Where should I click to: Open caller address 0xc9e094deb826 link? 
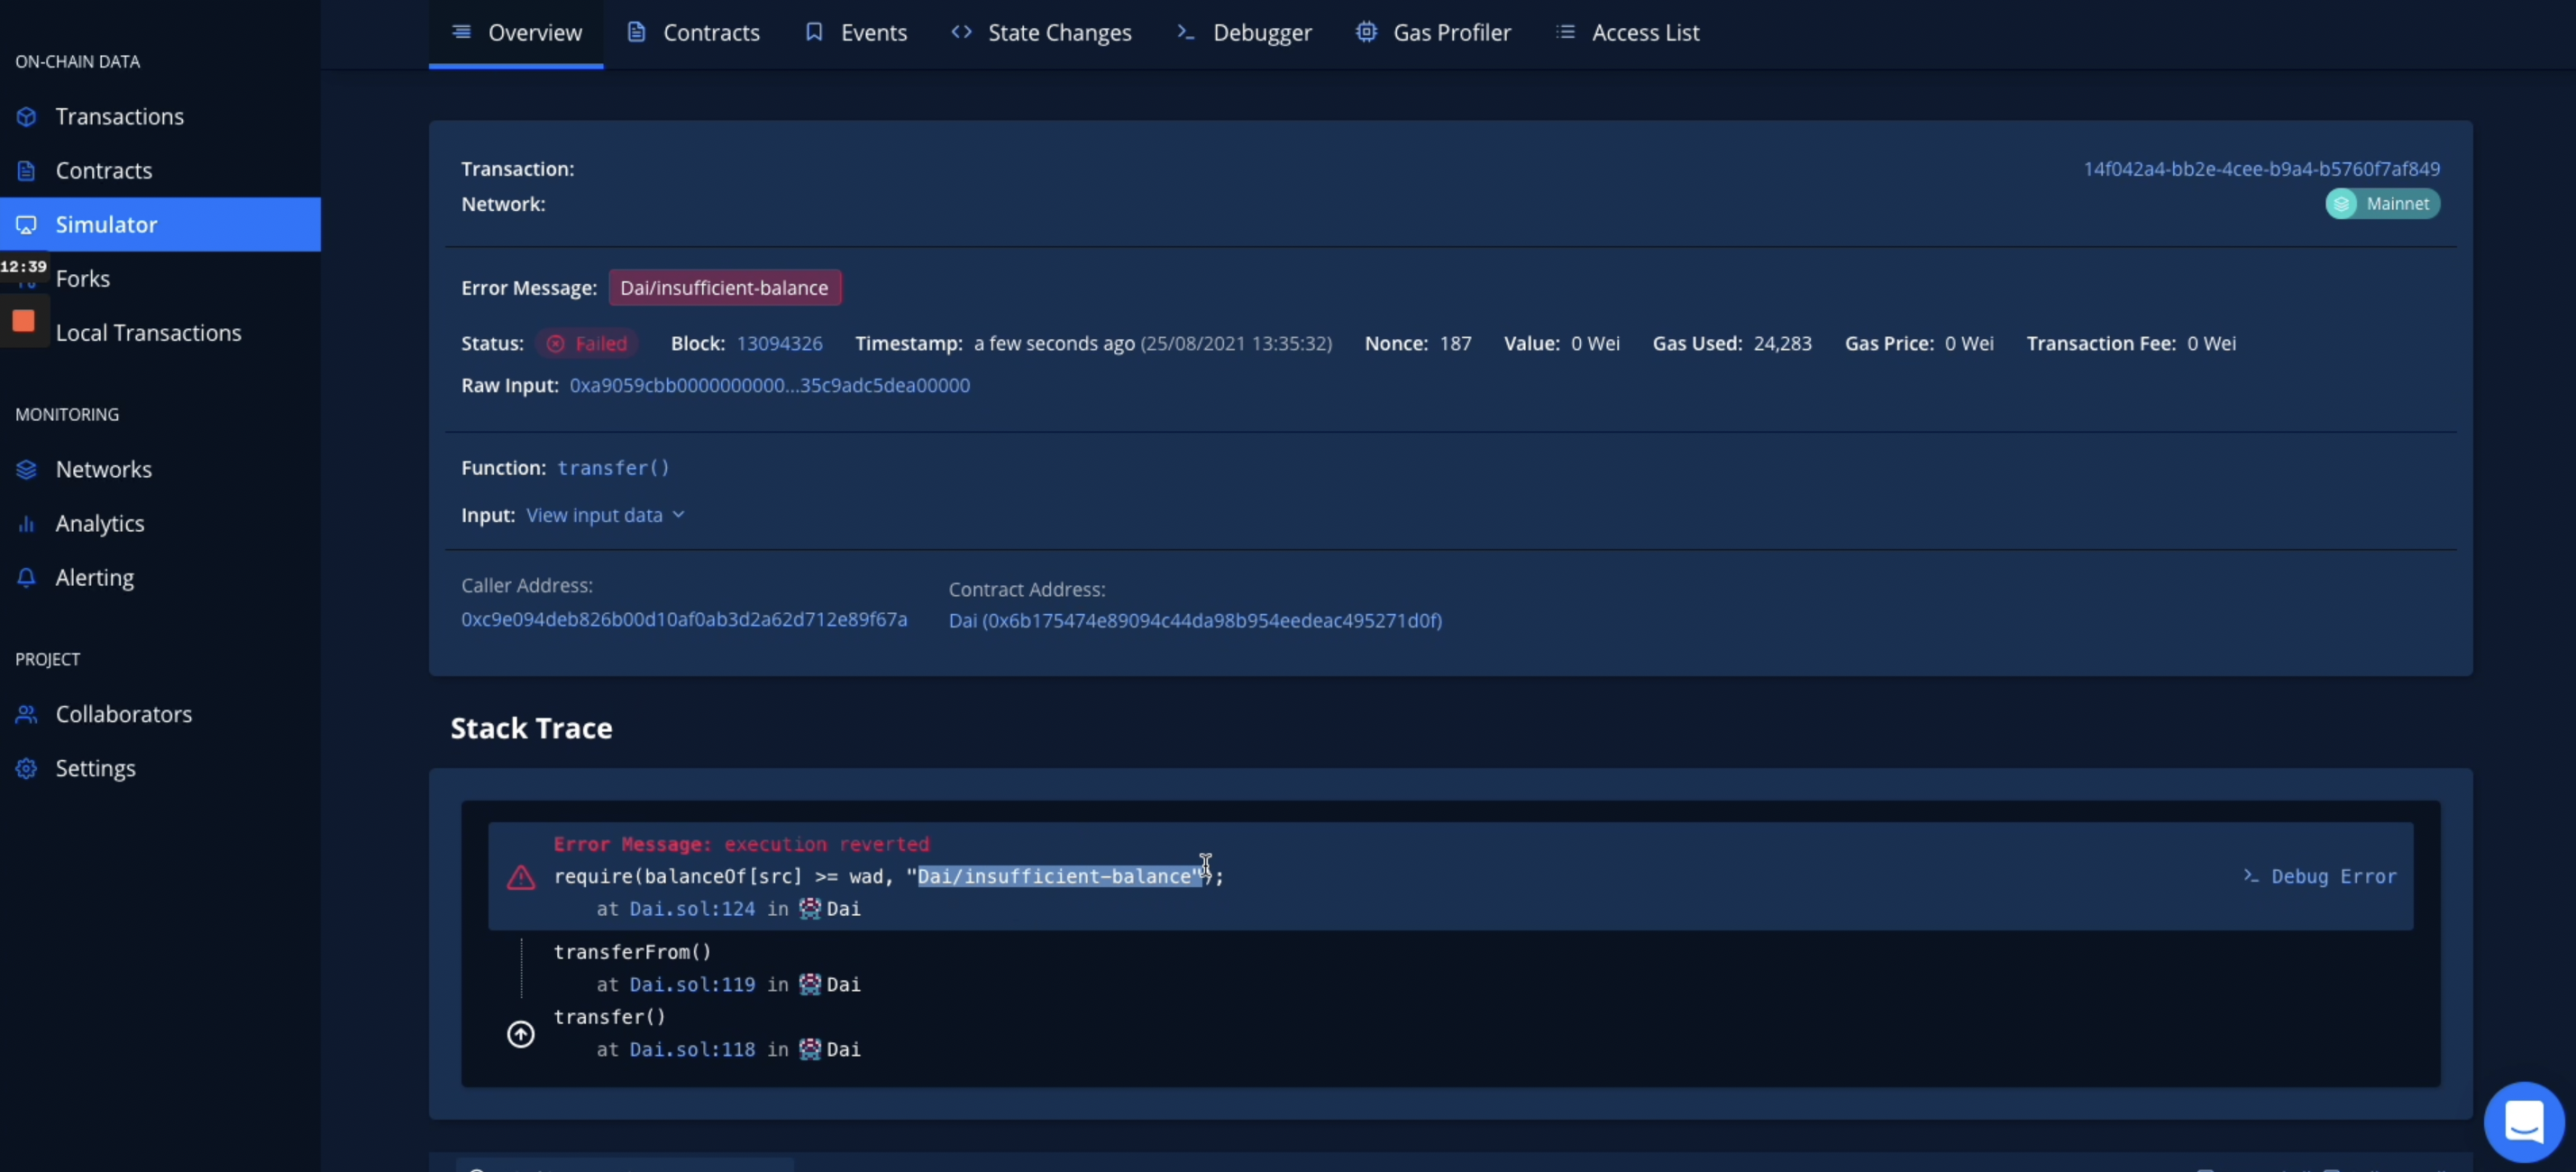point(684,620)
